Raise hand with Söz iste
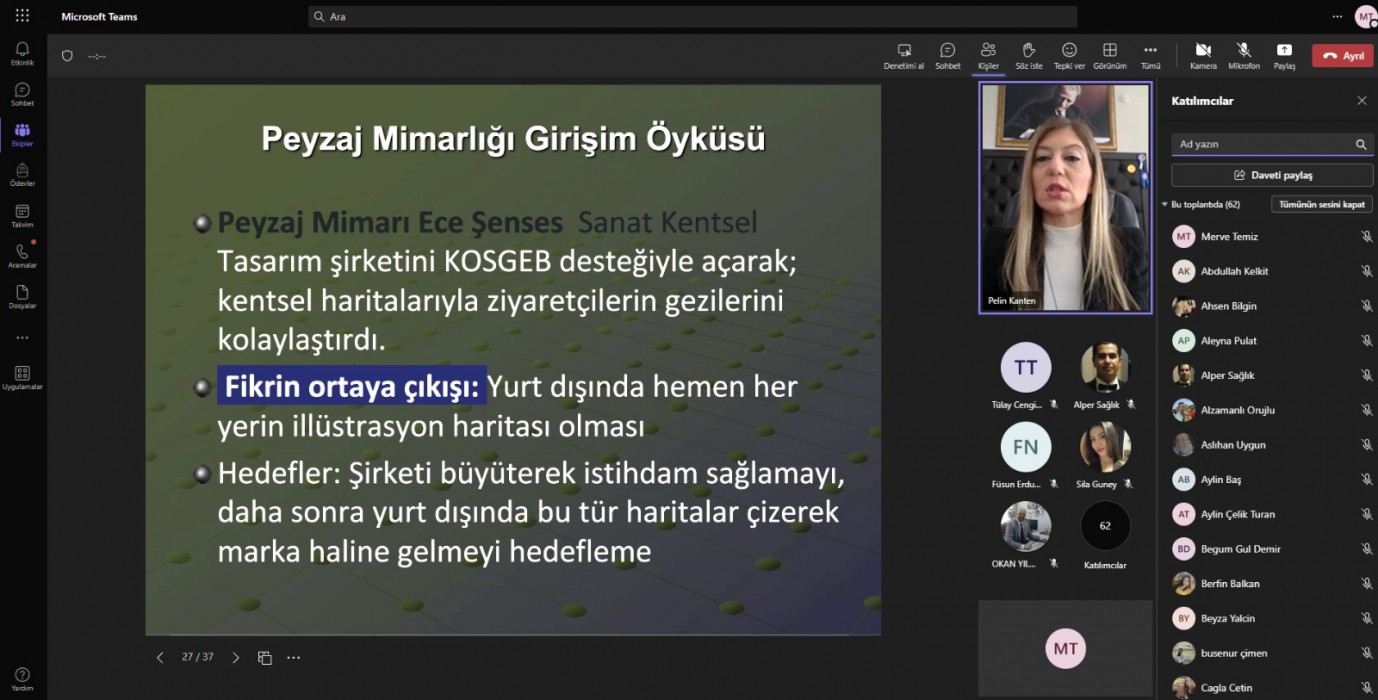Screen dimensions: 1378x700 (1028, 56)
